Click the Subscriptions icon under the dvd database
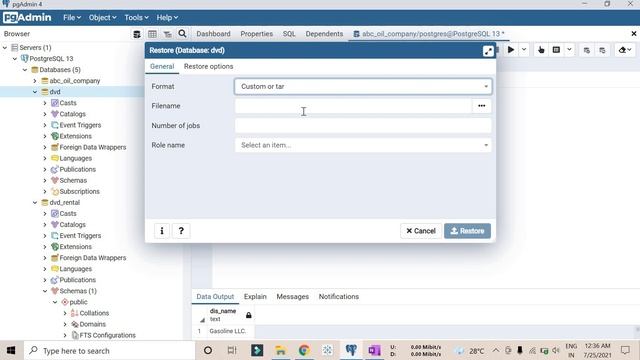The height and width of the screenshot is (360, 640). [55, 191]
